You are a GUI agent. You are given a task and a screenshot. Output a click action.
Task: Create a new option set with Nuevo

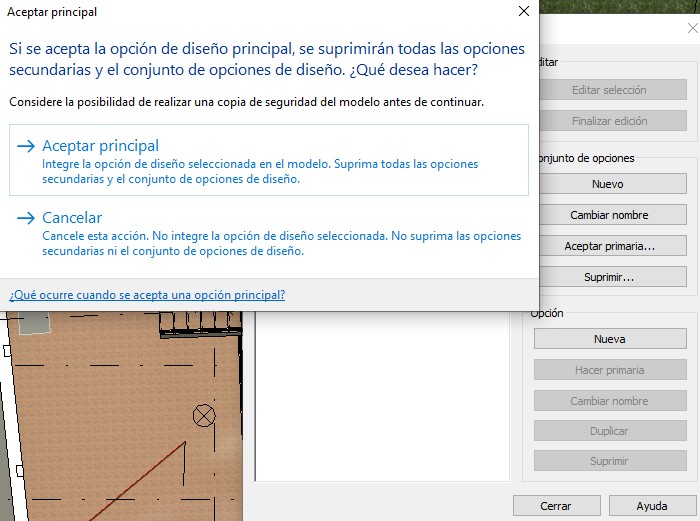tap(608, 184)
